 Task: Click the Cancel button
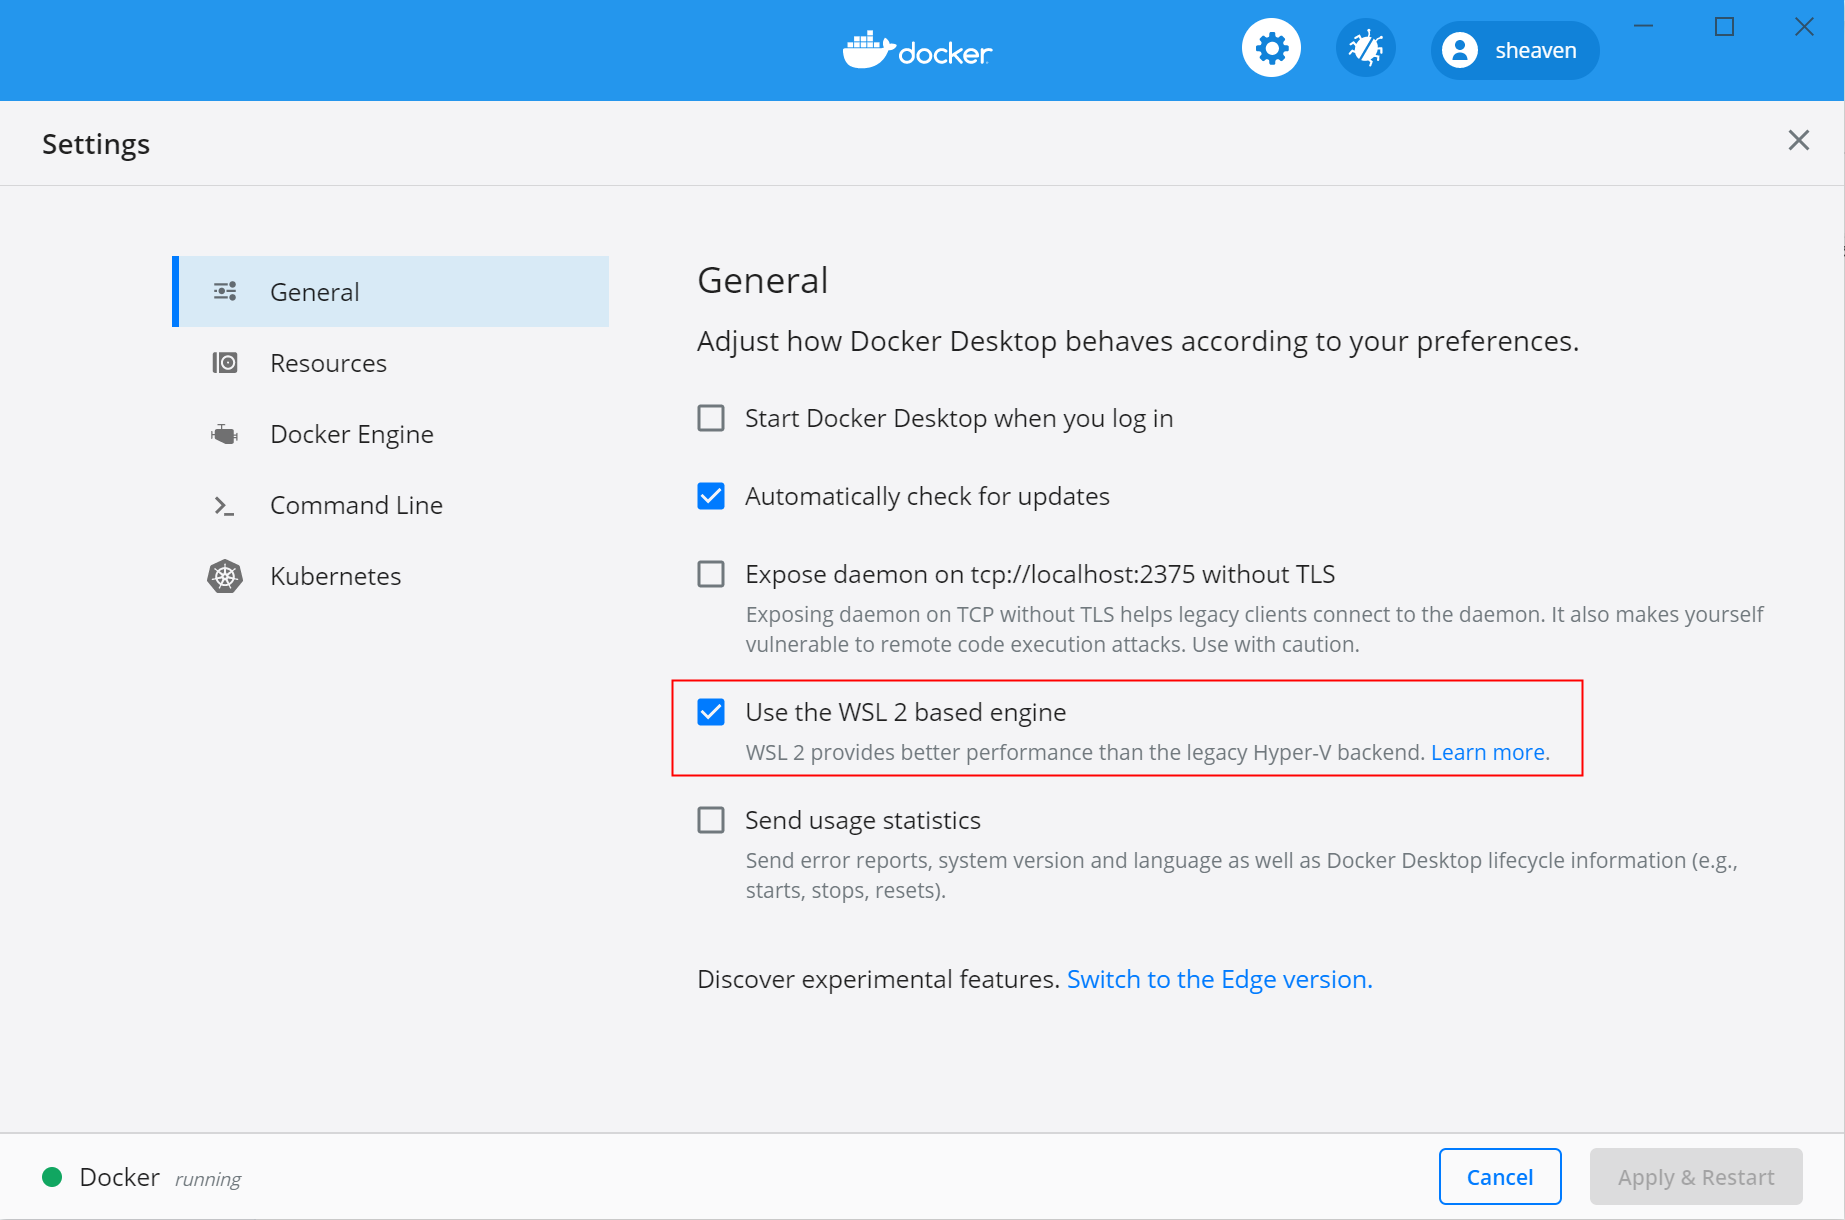[1500, 1177]
